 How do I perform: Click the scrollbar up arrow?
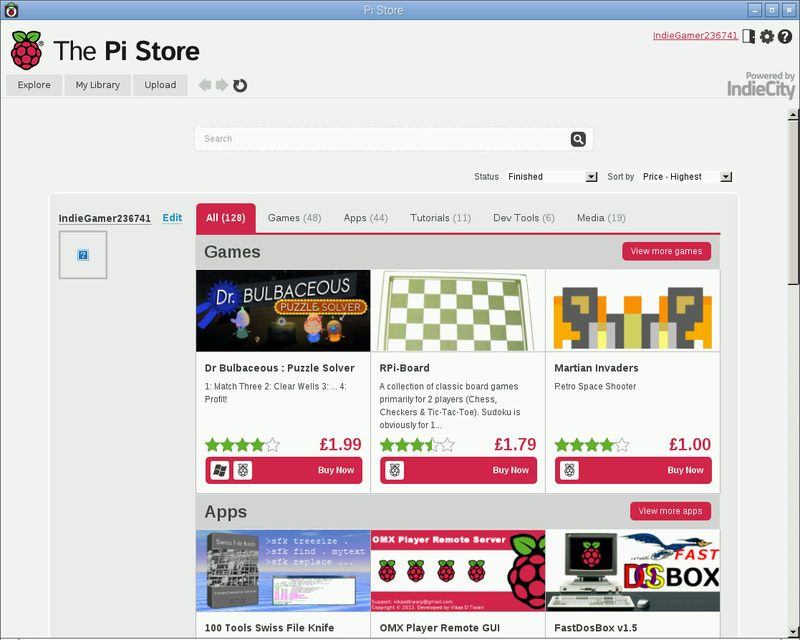(x=792, y=115)
